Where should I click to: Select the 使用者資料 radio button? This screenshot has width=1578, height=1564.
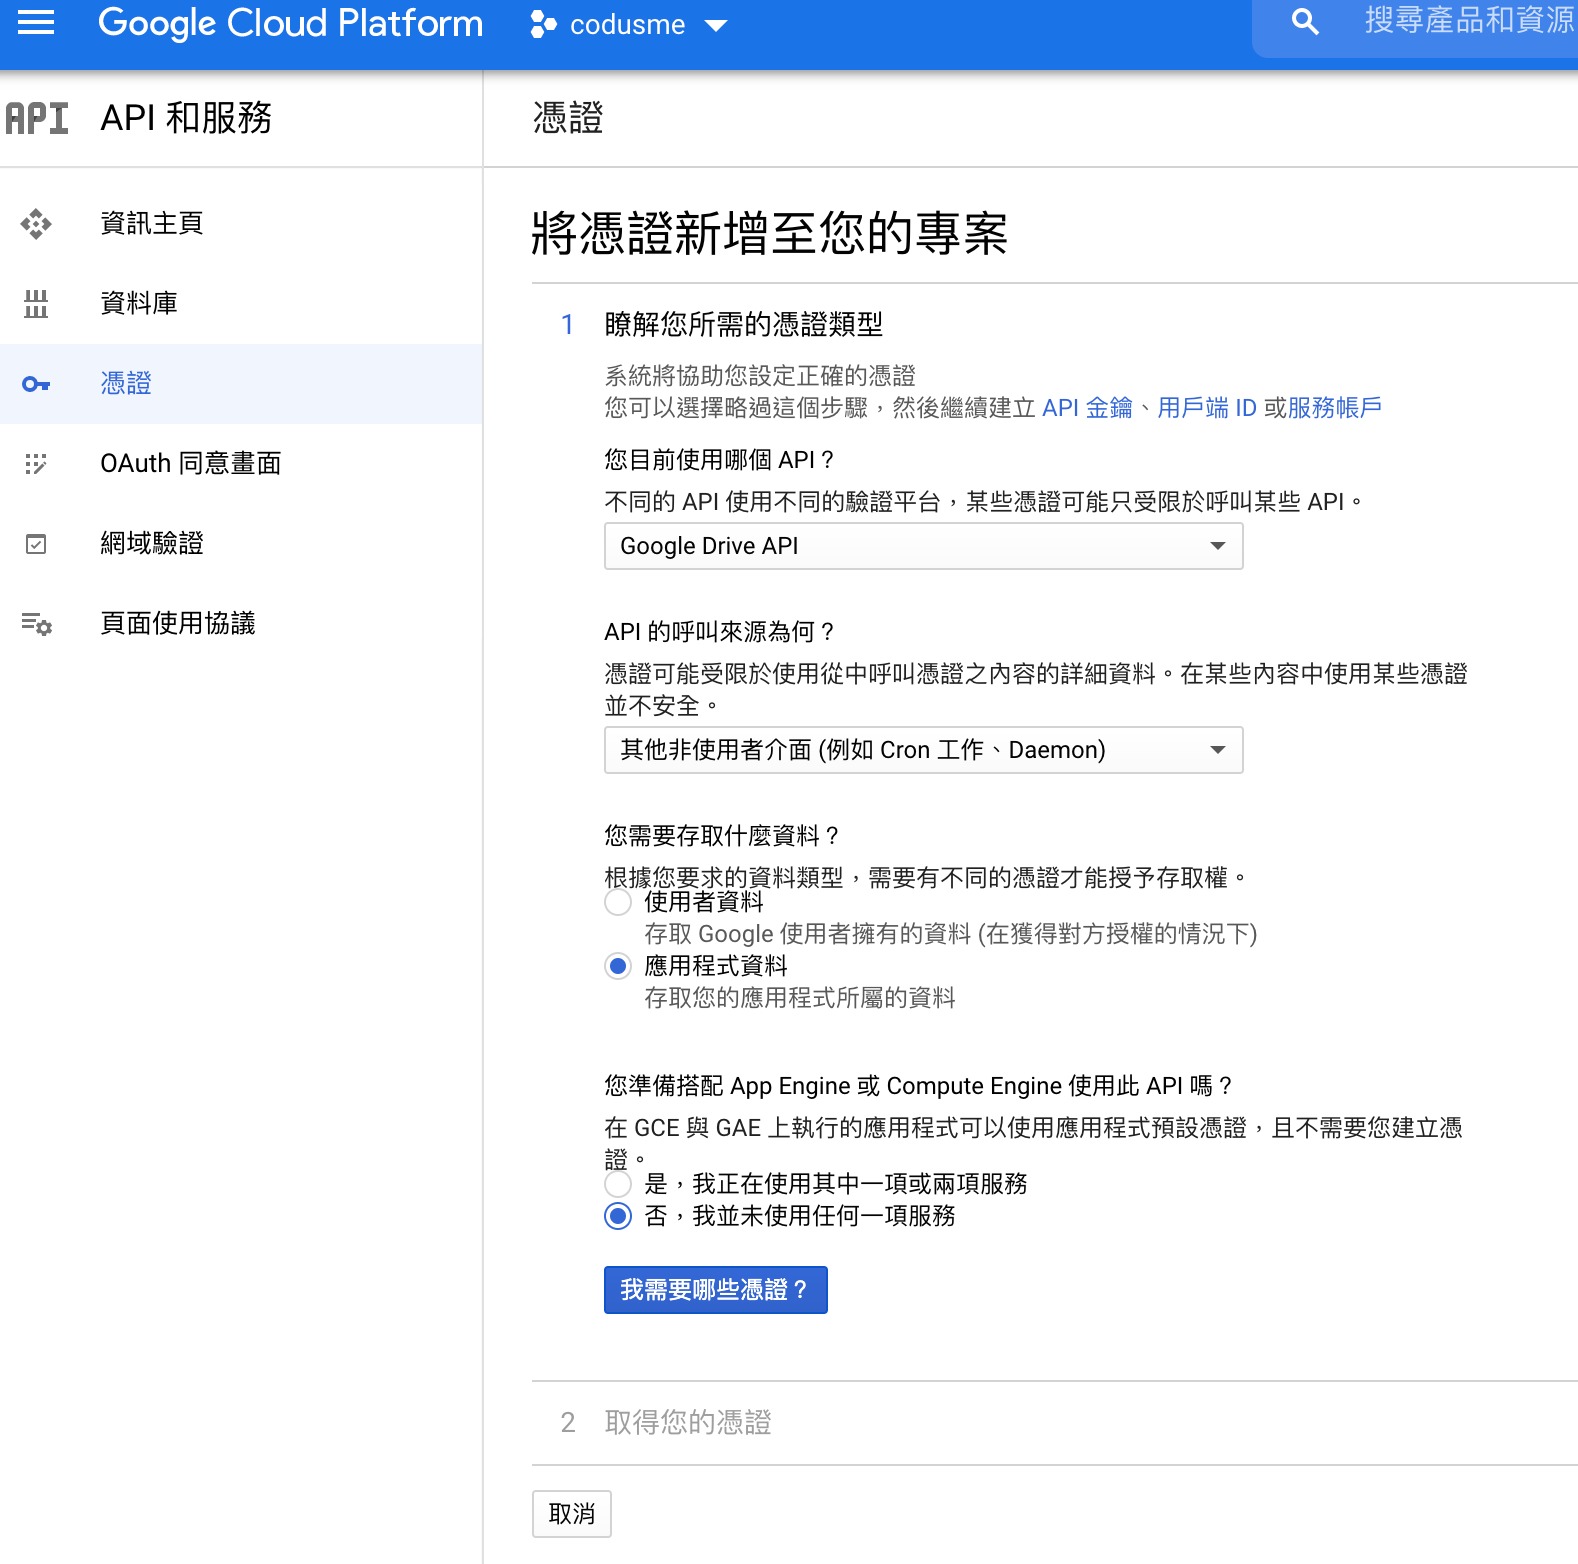click(x=618, y=902)
